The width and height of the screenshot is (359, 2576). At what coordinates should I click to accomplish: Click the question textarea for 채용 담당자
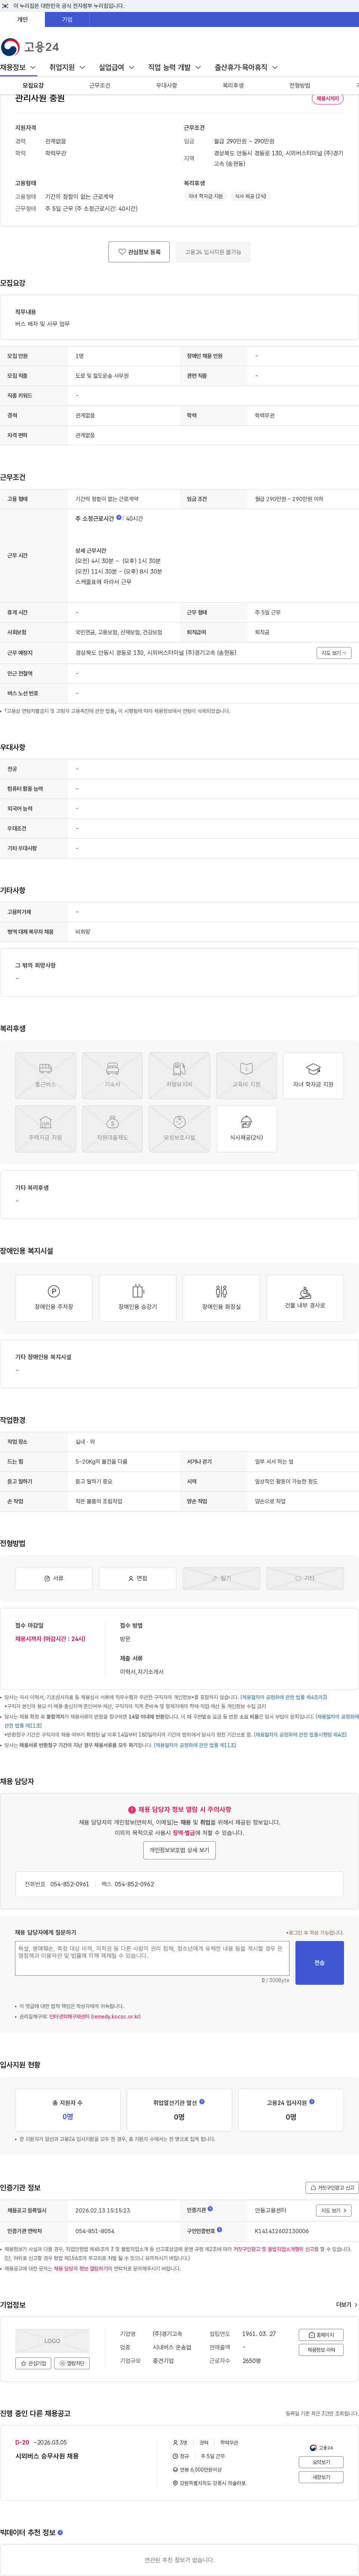click(x=152, y=1958)
